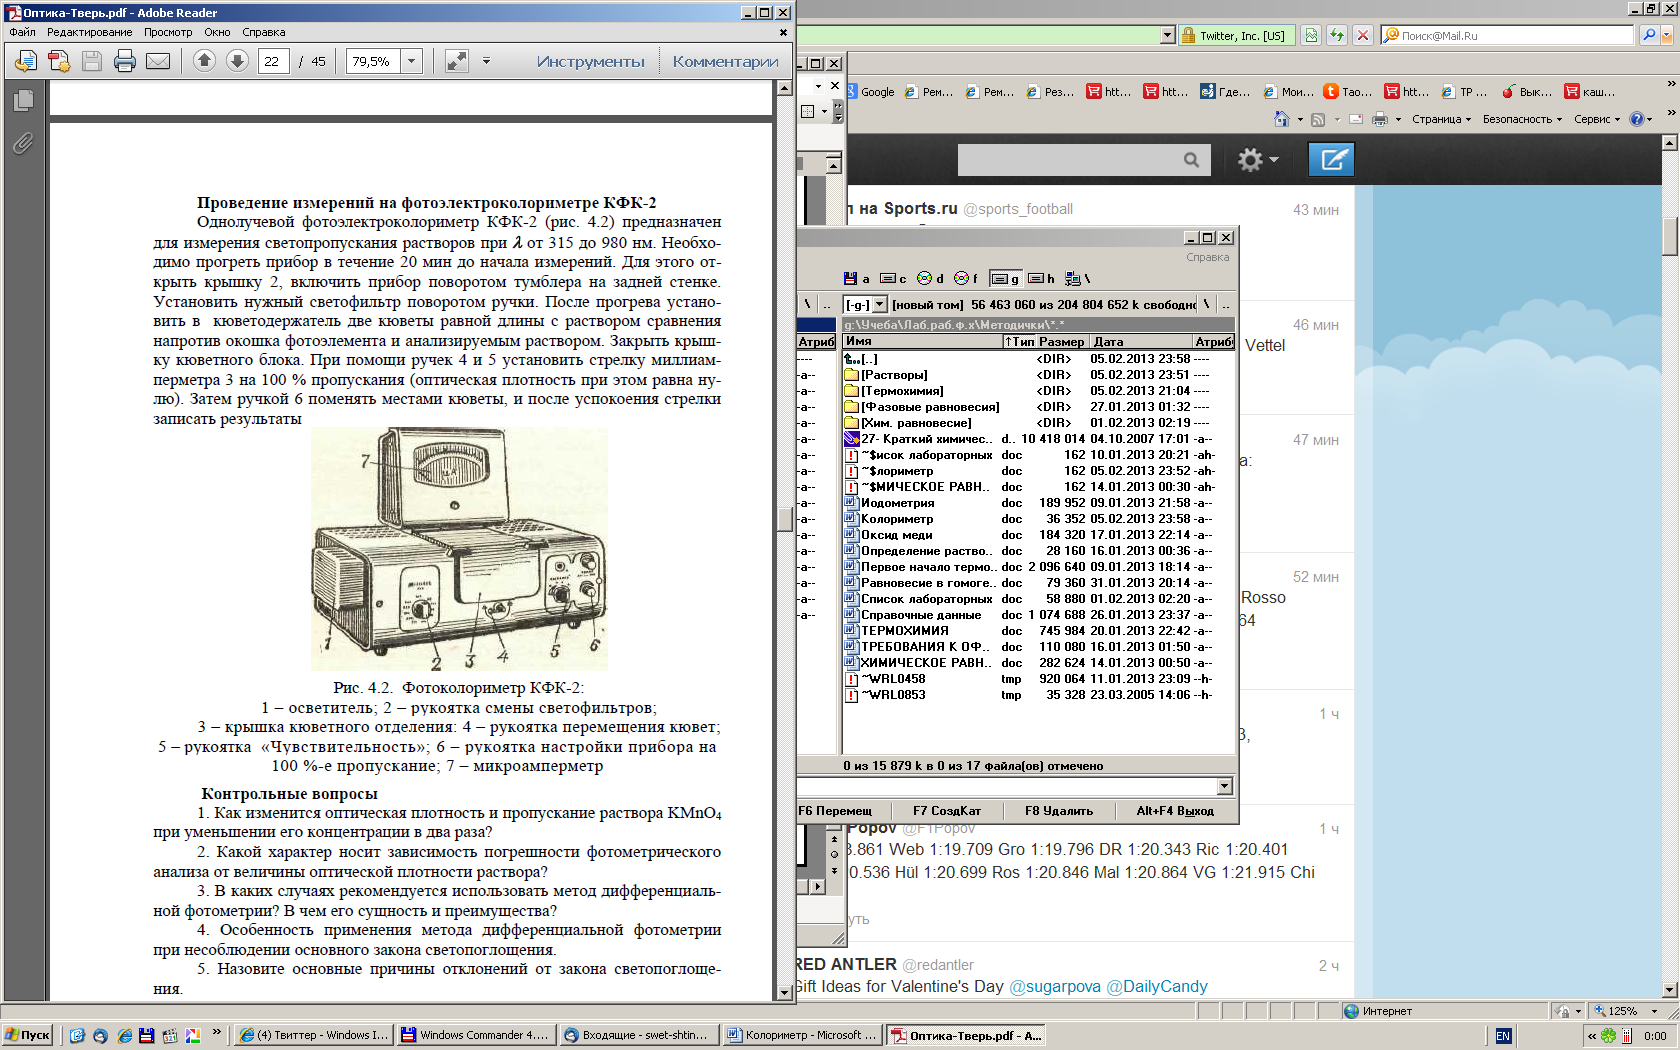This screenshot has height=1050, width=1680.
Task: Click the compose new tweet button
Action: pyautogui.click(x=1332, y=160)
